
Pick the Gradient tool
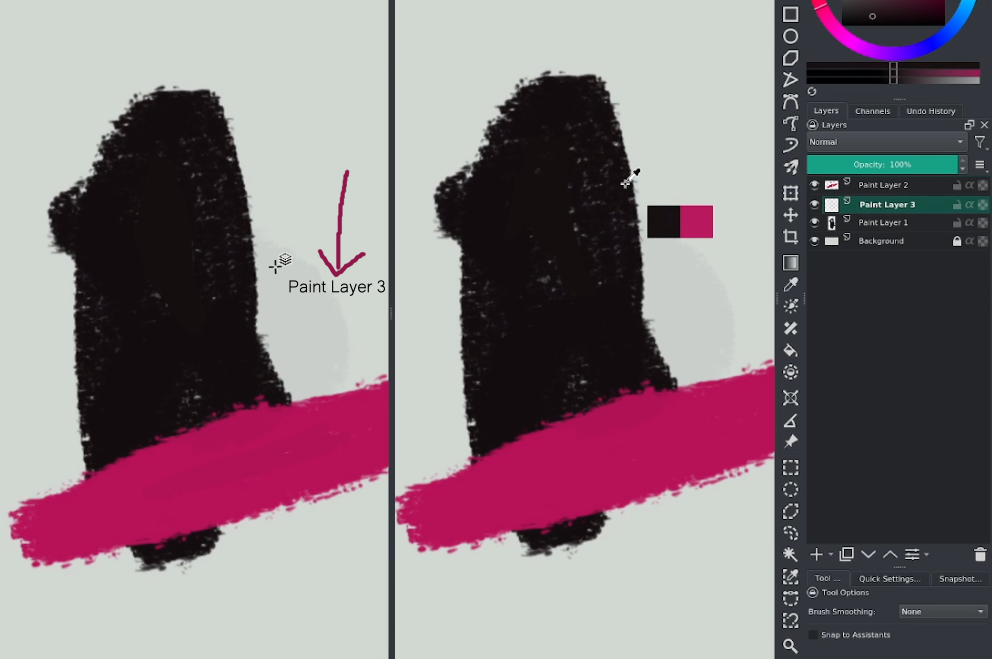coord(790,262)
